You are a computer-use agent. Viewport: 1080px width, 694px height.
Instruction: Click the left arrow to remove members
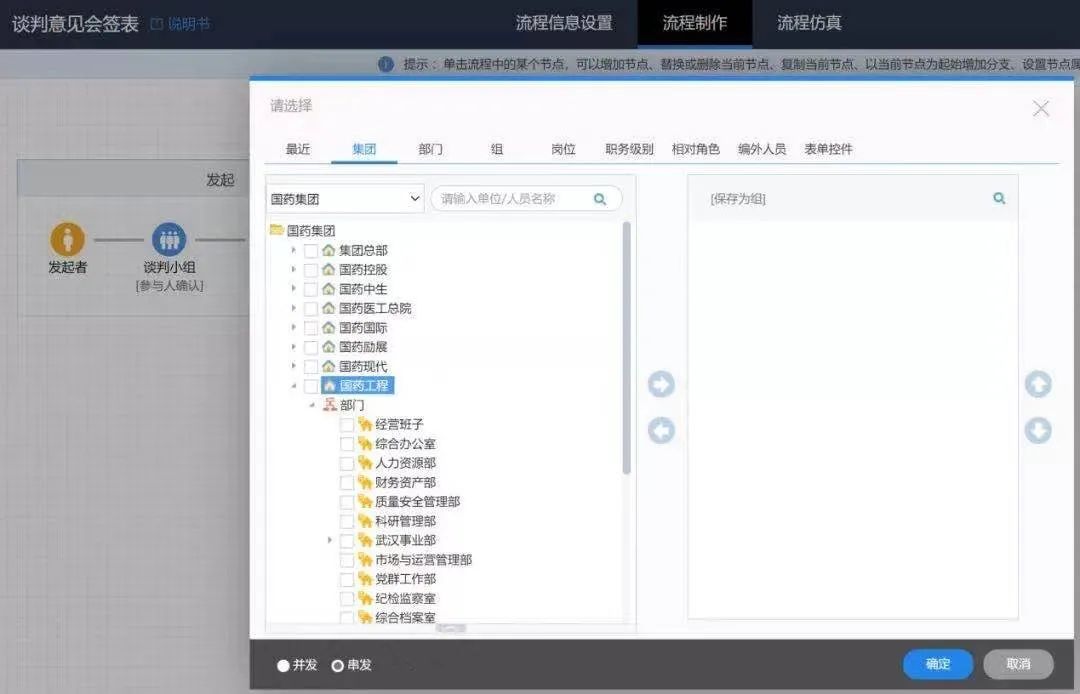(x=660, y=430)
